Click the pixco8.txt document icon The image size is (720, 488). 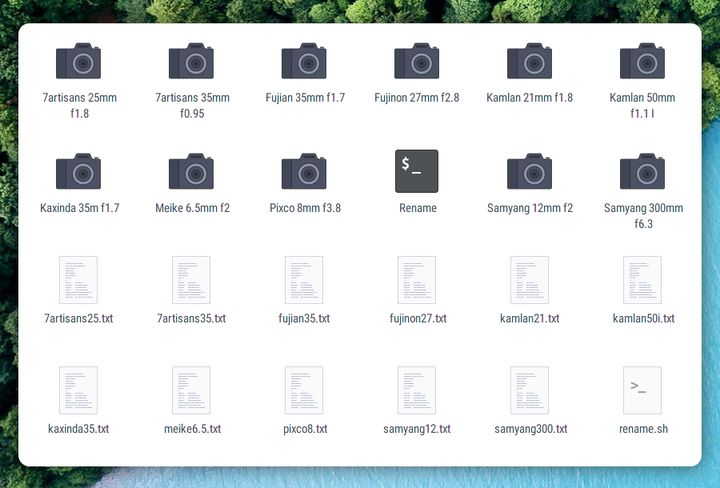pyautogui.click(x=304, y=390)
